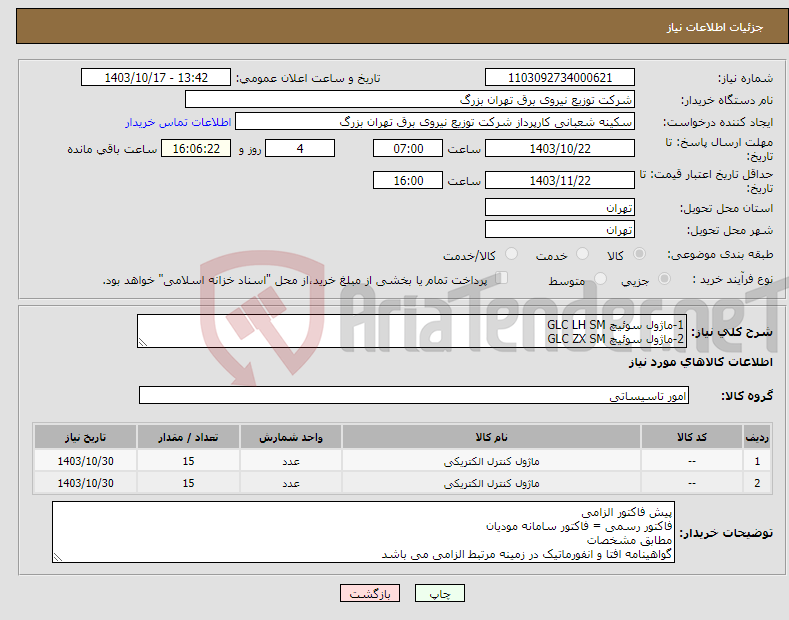Click the buyer notes resize handle corner
Screen dimensions: 789x620
click(x=58, y=557)
